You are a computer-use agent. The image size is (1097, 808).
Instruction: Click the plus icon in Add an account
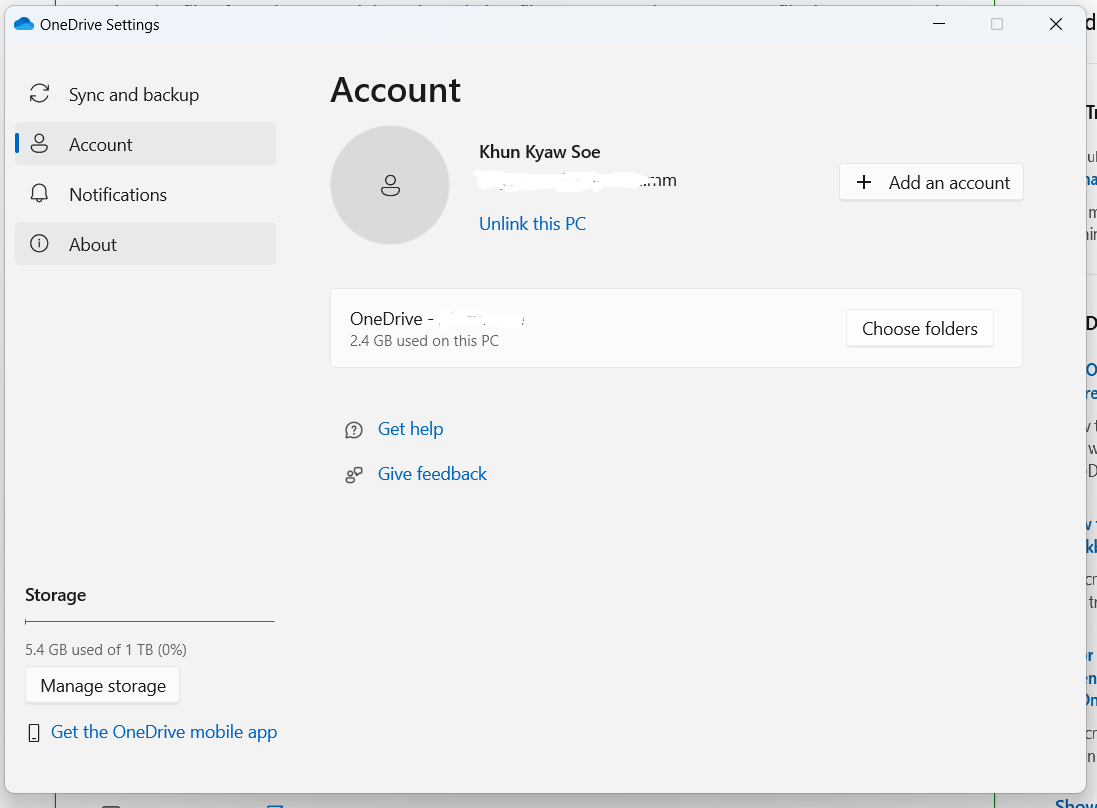[864, 183]
